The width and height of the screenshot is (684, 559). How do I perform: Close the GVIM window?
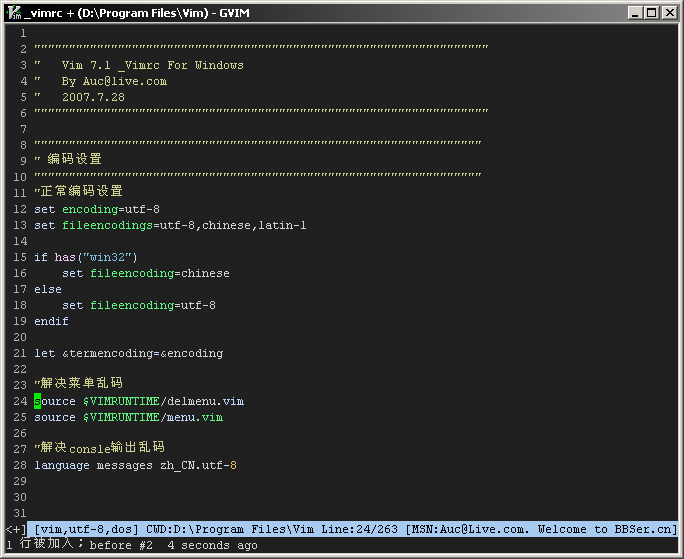(669, 13)
